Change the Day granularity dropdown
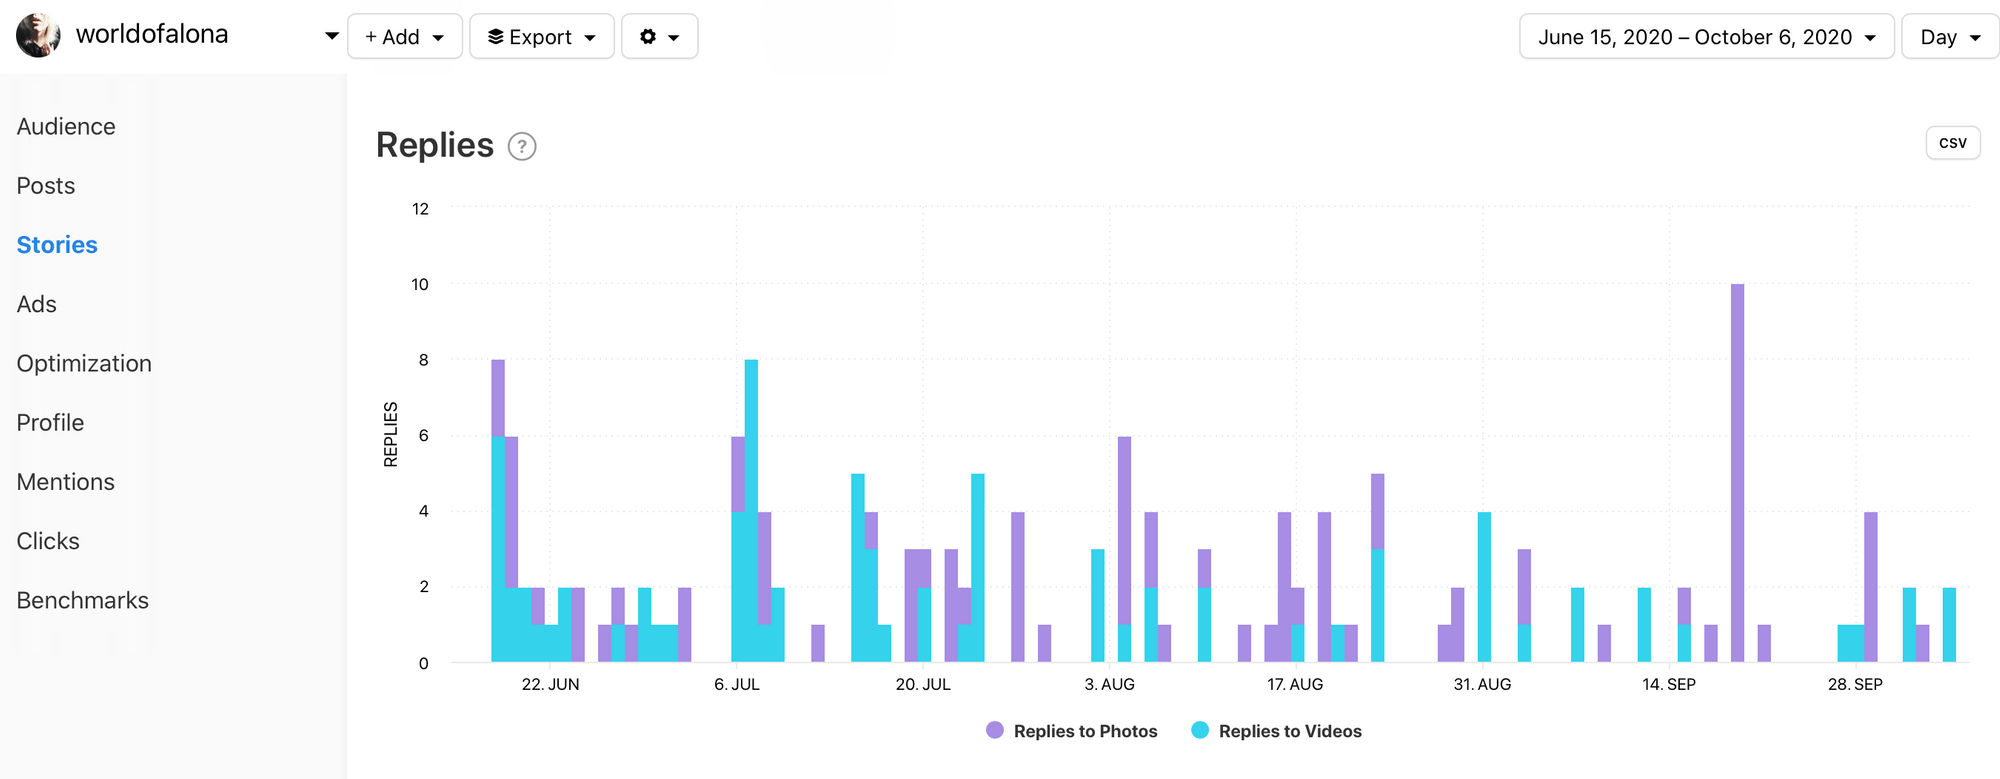Image resolution: width=2000 pixels, height=779 pixels. point(1949,37)
